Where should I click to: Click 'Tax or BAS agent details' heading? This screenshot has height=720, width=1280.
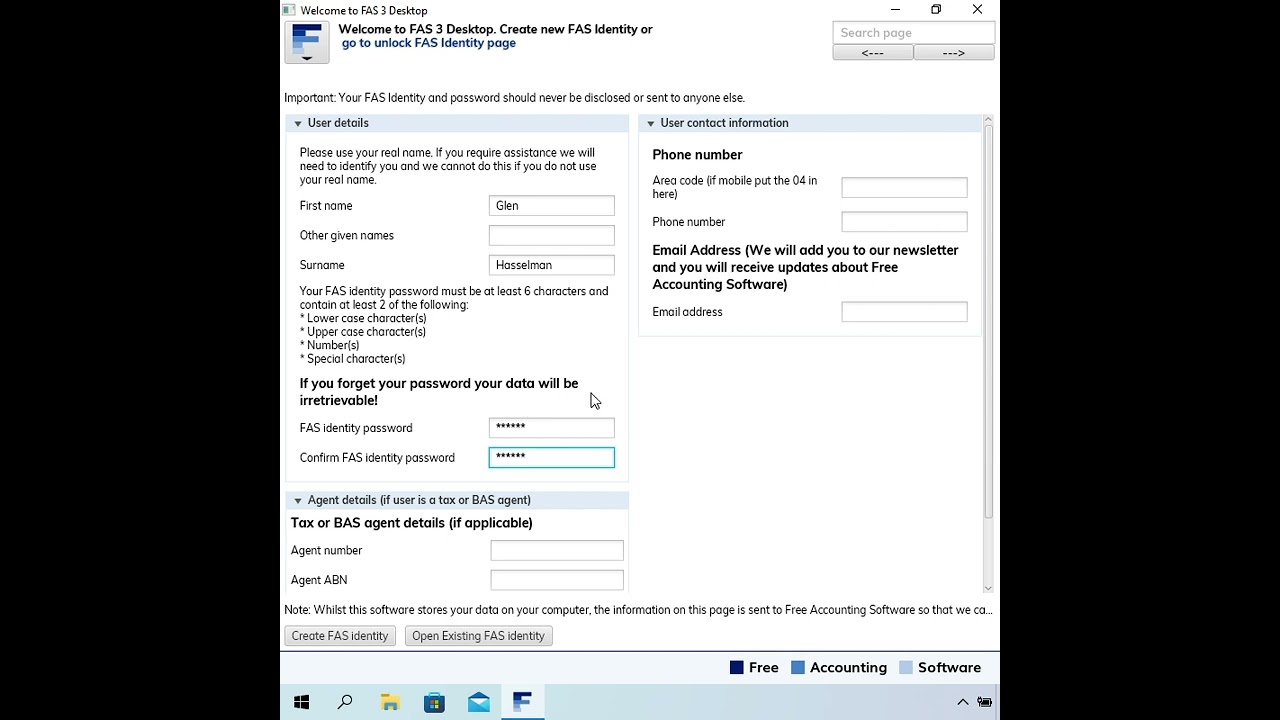click(x=412, y=523)
